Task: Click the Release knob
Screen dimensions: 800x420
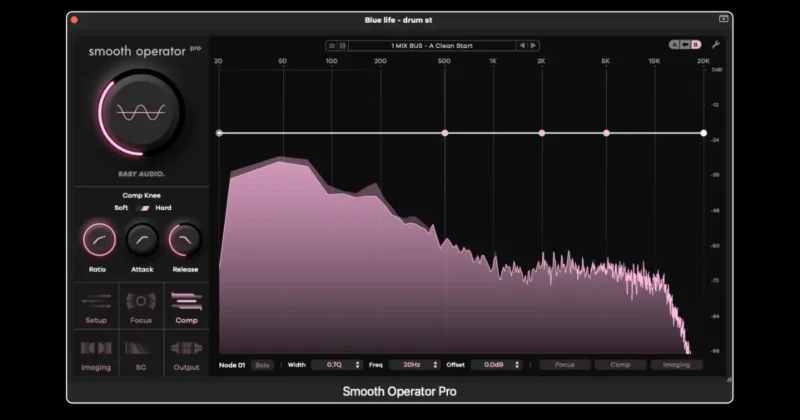Action: 185,239
